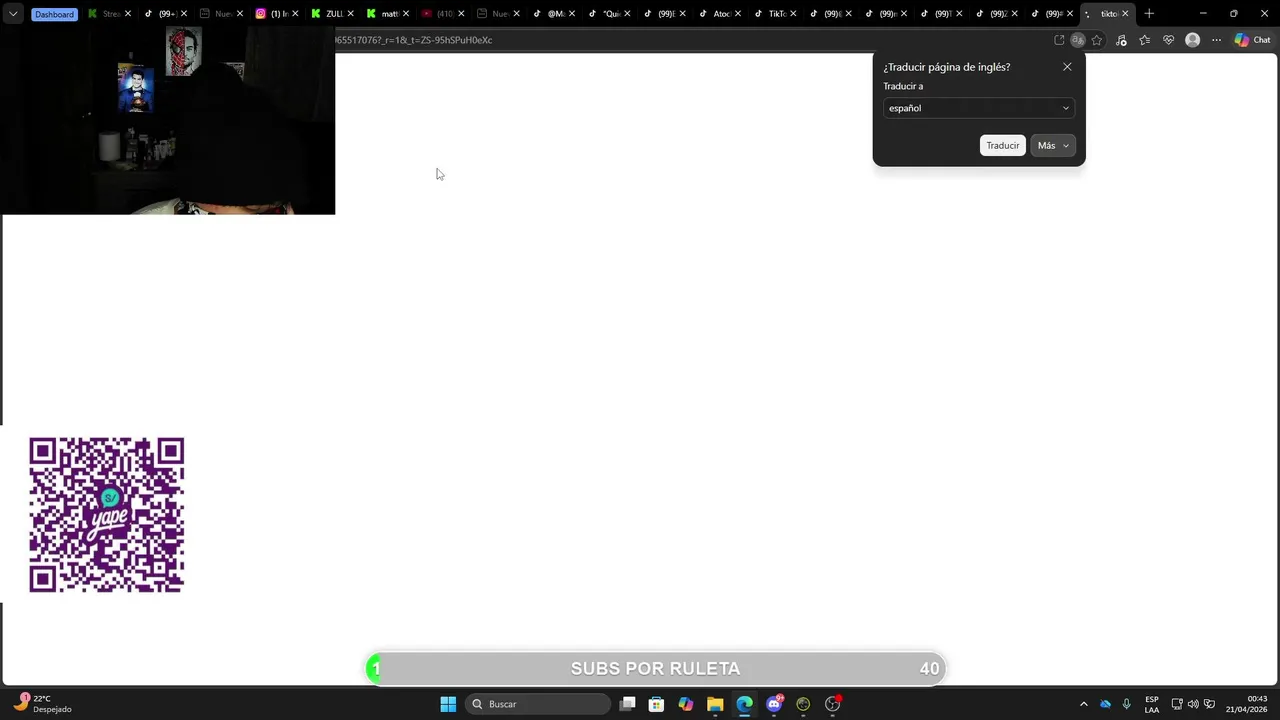Open a new browser tab
The height and width of the screenshot is (720, 1280).
pyautogui.click(x=1149, y=14)
